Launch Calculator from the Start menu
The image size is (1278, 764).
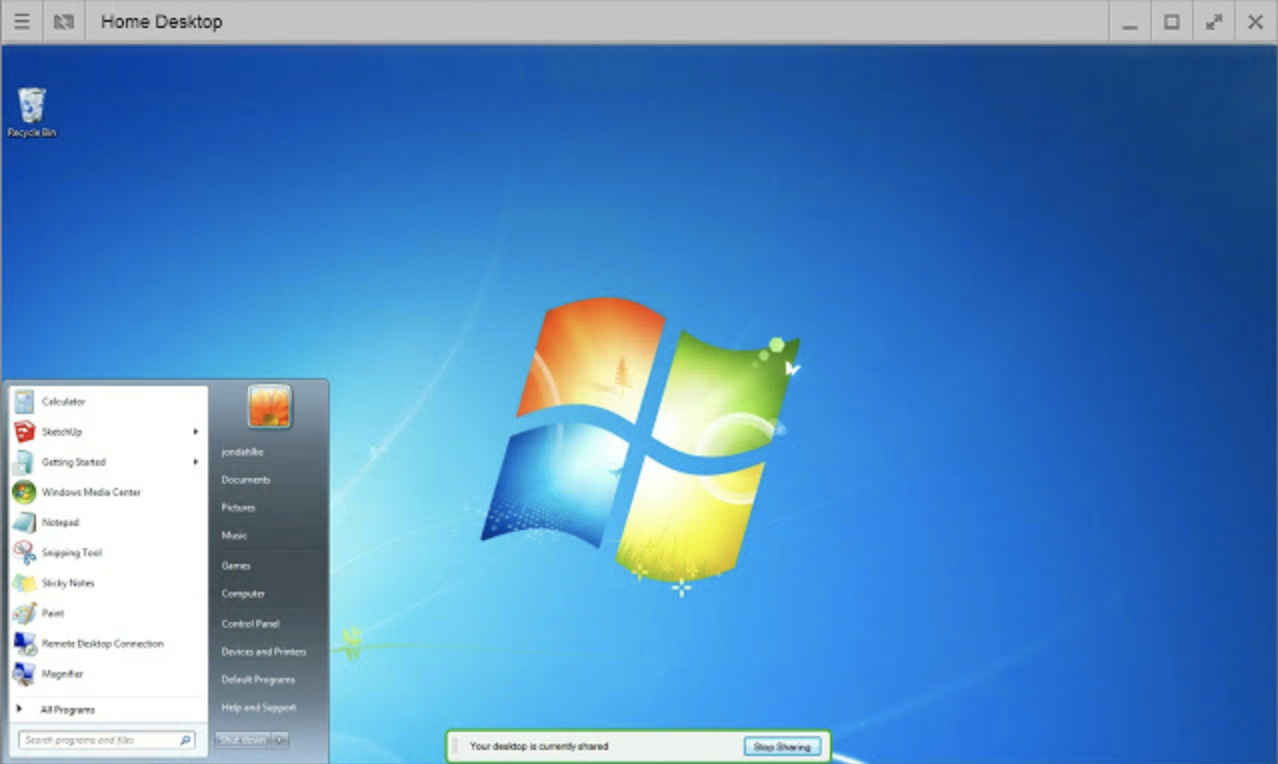pyautogui.click(x=108, y=402)
